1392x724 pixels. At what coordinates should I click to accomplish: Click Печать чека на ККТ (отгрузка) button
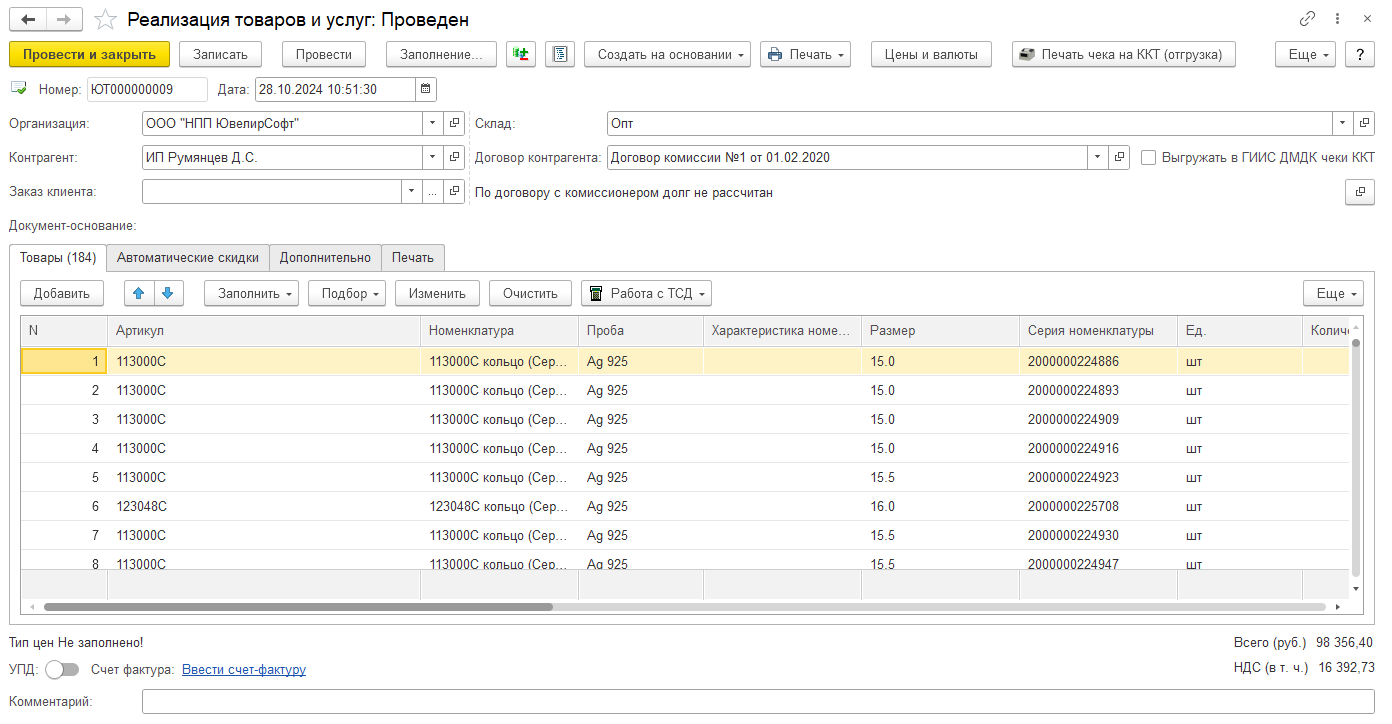point(1123,54)
